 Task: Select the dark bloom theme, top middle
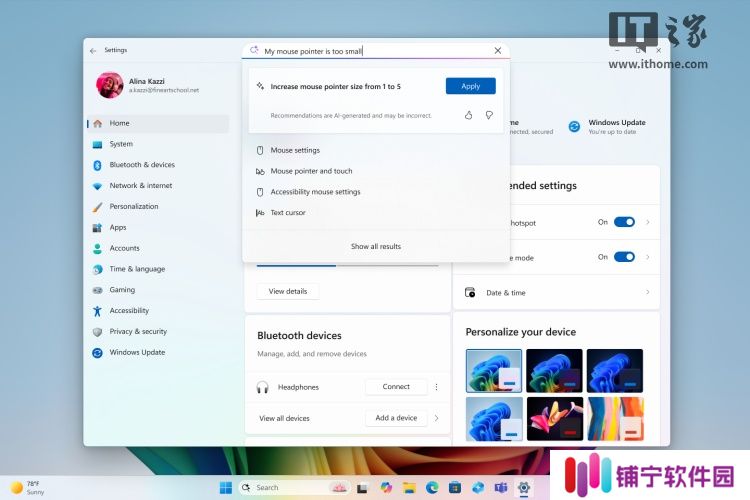pyautogui.click(x=554, y=371)
